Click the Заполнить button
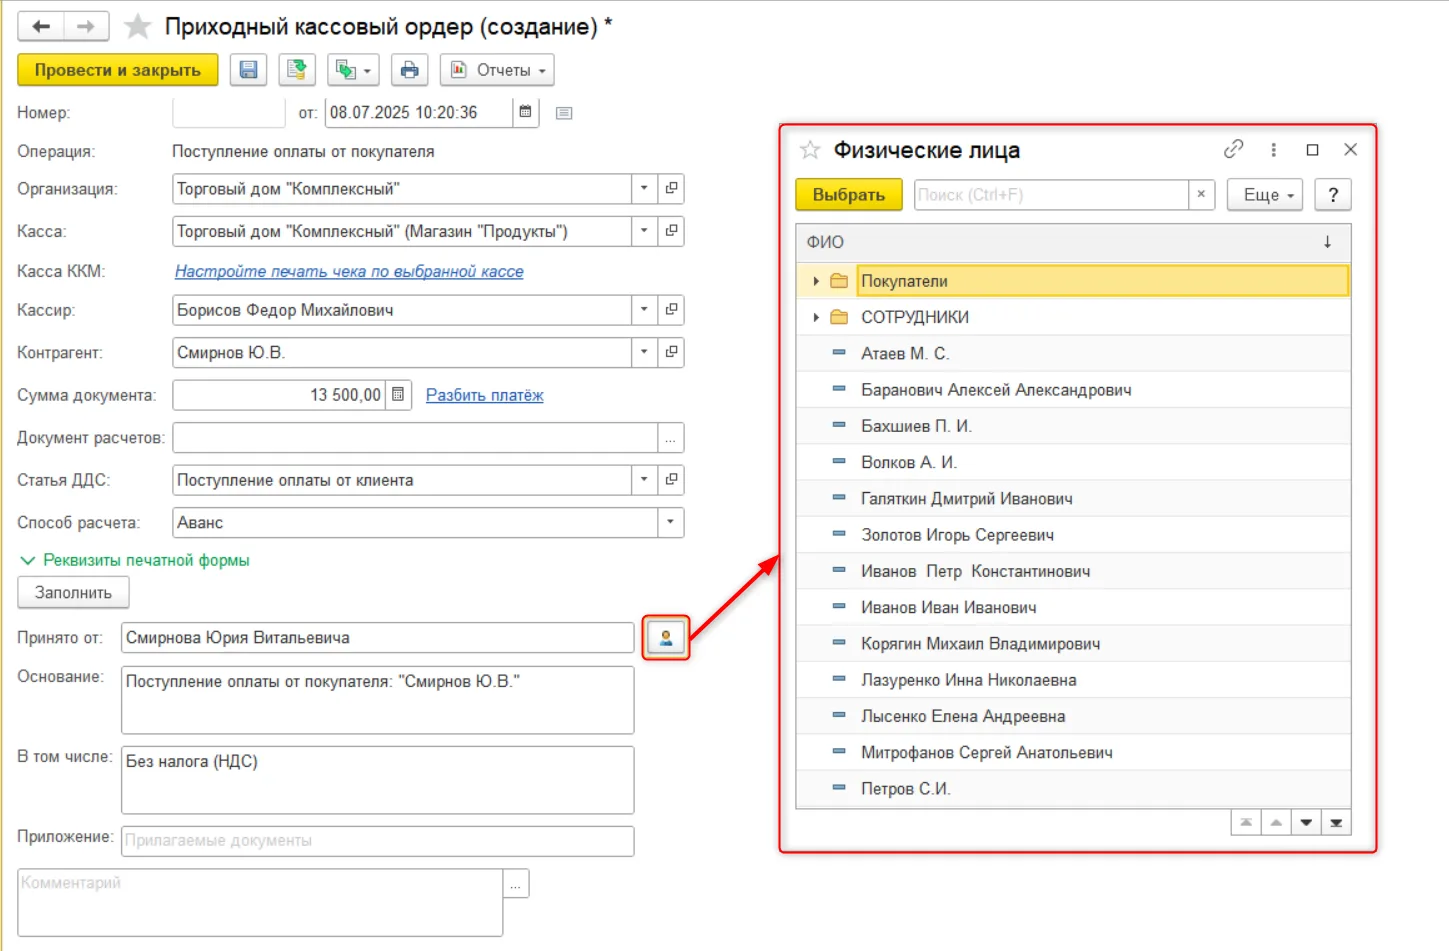 click(x=73, y=592)
